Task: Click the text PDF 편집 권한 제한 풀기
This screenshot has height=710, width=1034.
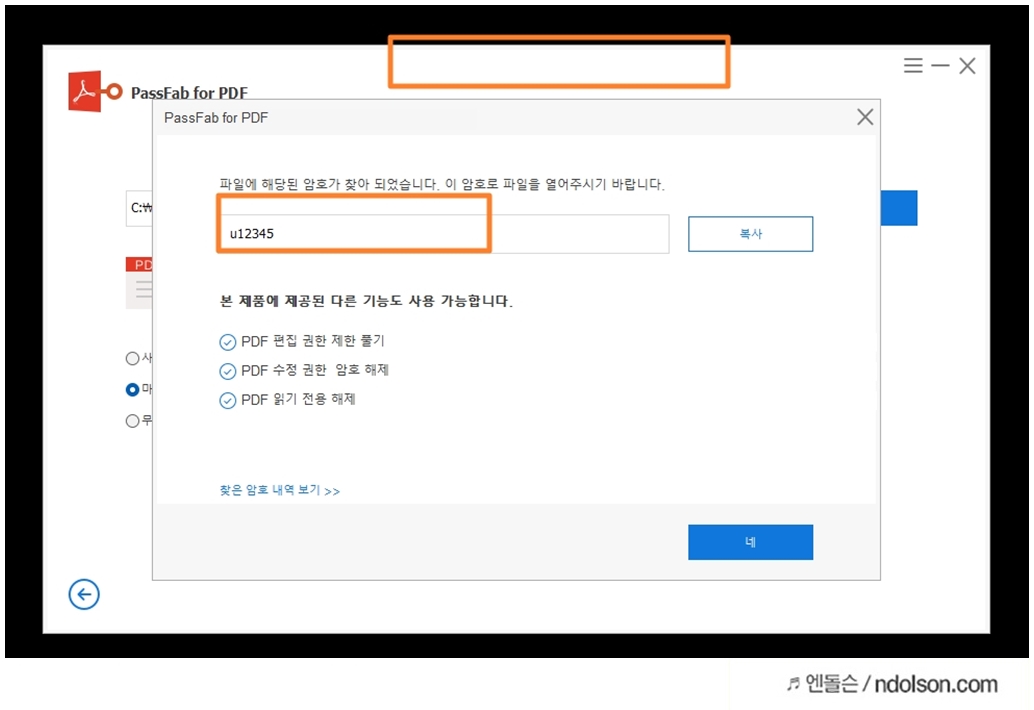Action: (313, 341)
